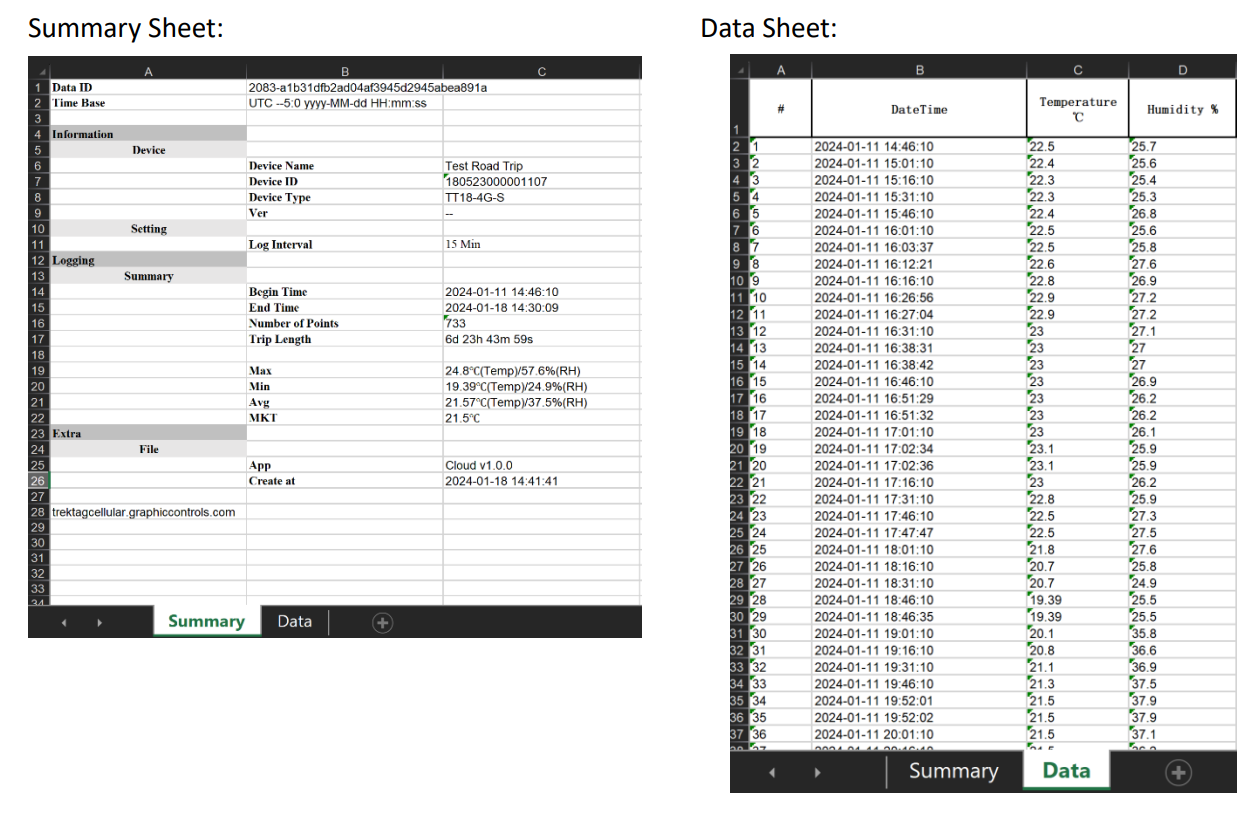Select the DateTime cell '2024-01-11 15:01:10'
The height and width of the screenshot is (828, 1255).
click(919, 163)
